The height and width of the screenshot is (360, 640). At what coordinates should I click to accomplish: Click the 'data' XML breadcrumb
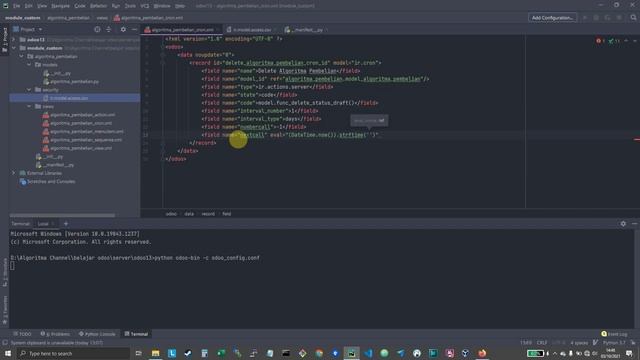189,214
